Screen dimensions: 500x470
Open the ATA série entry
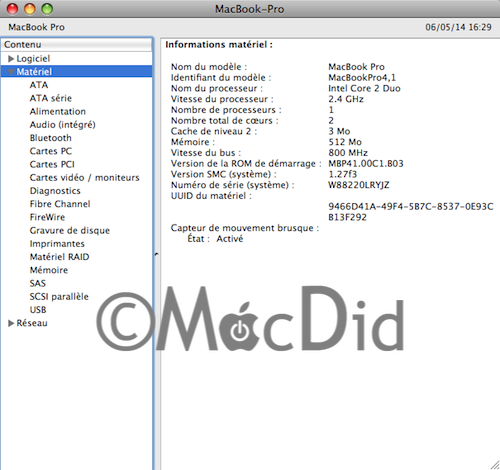point(51,98)
